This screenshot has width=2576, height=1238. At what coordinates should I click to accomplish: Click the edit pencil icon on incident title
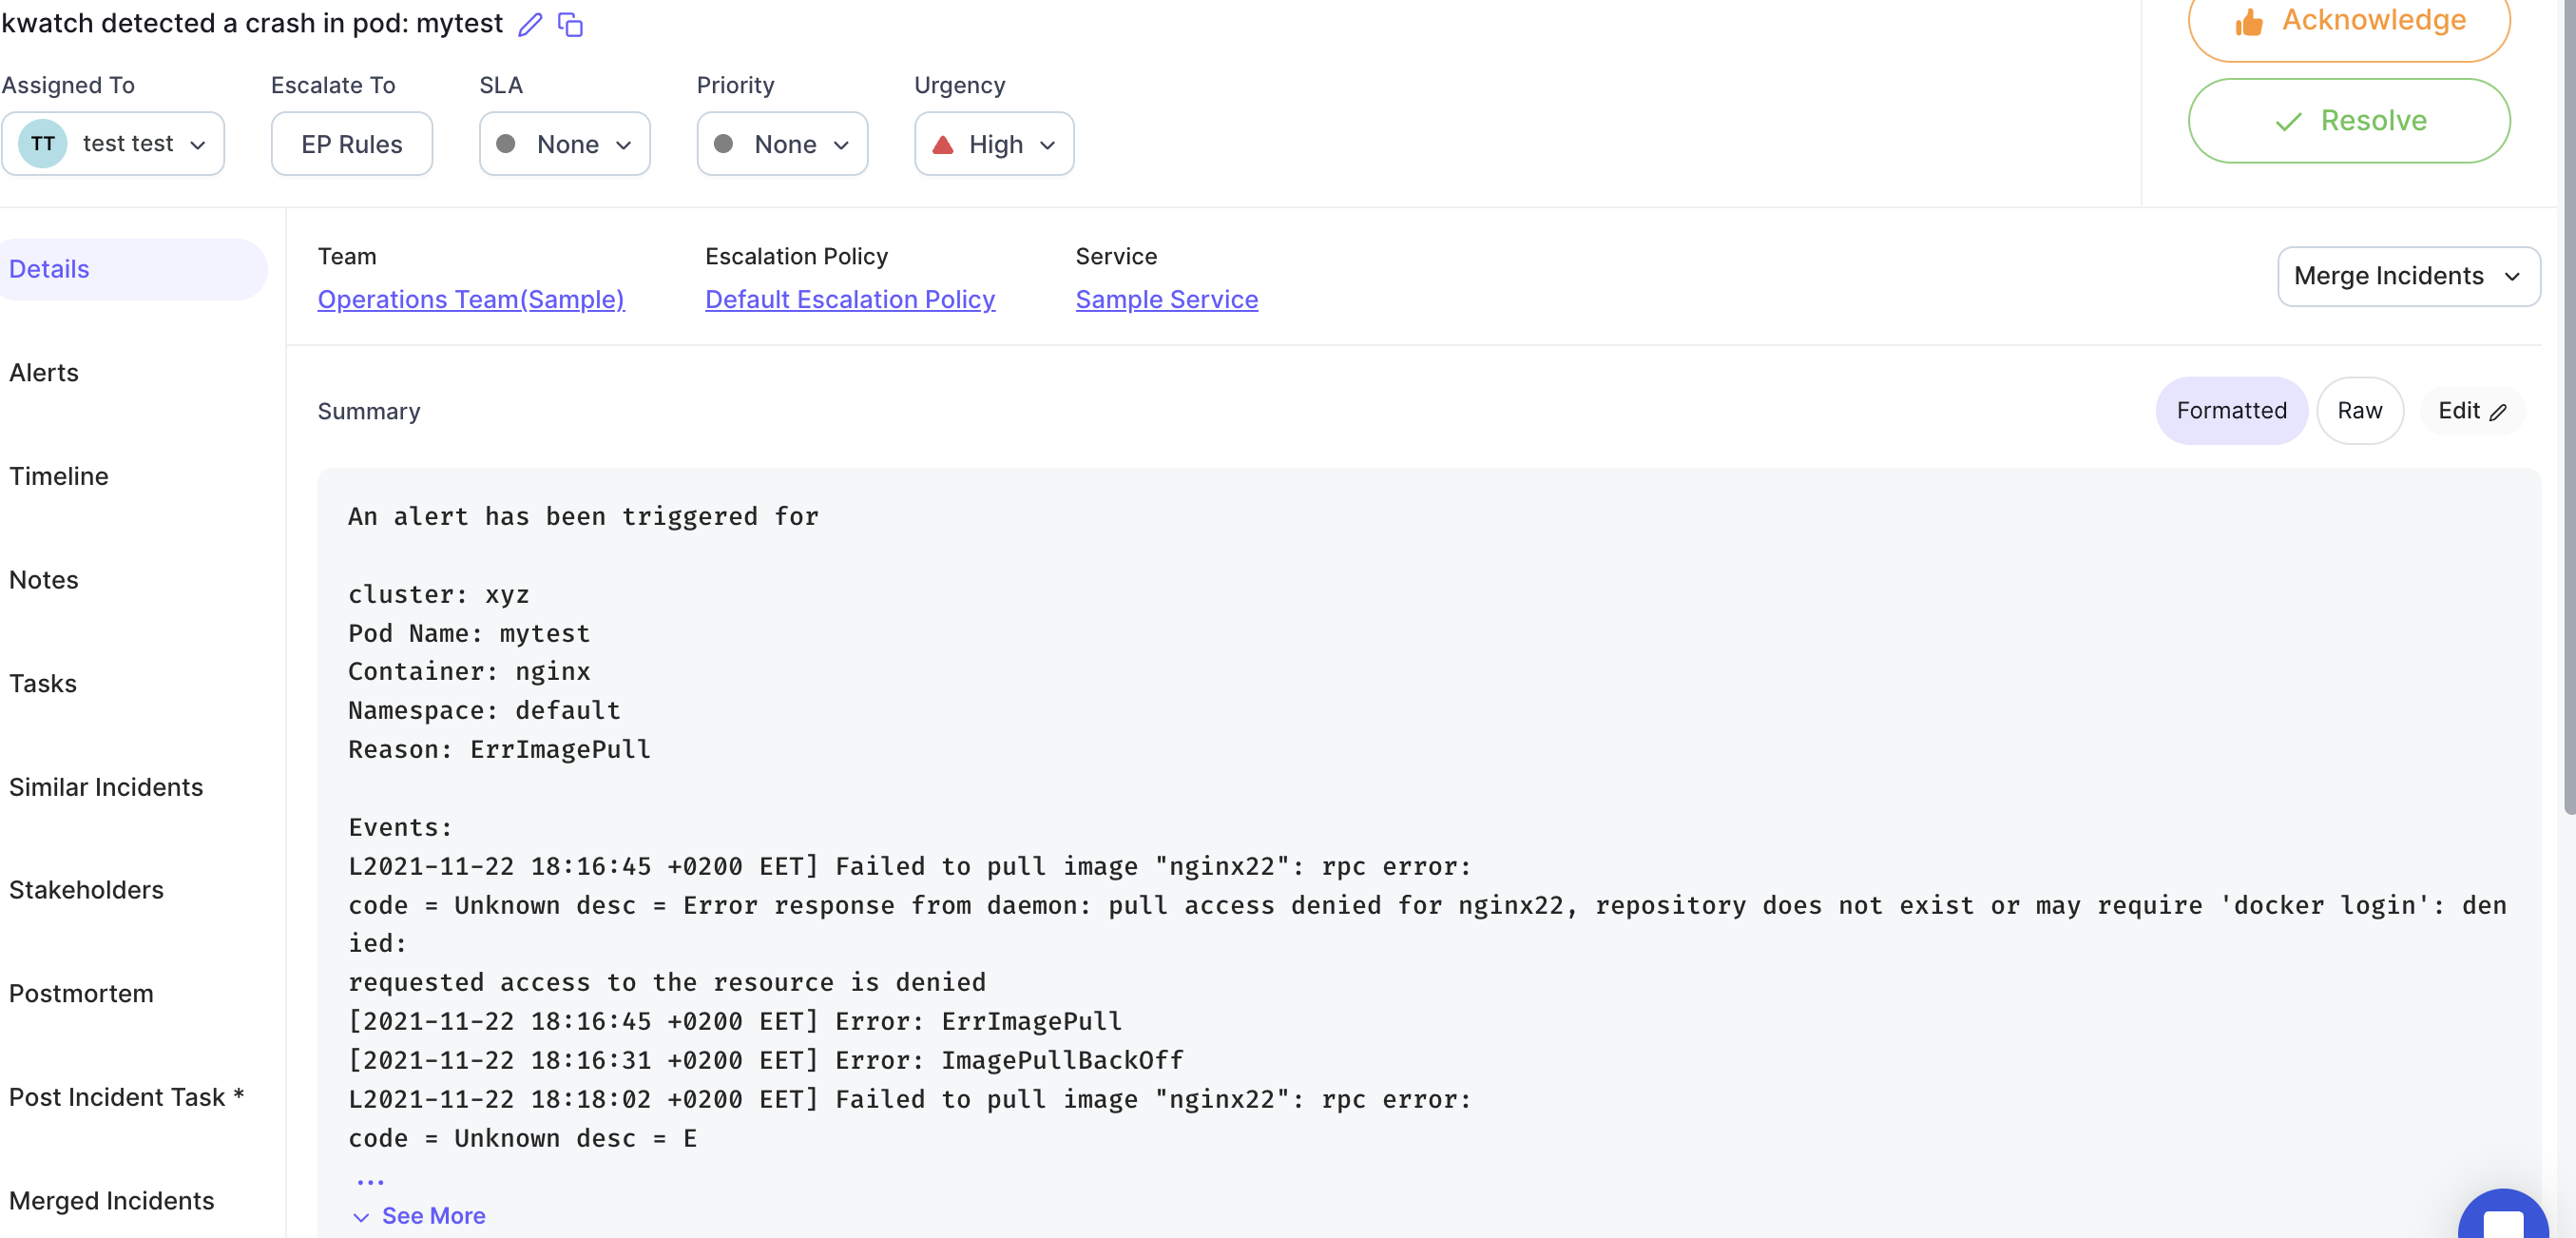pyautogui.click(x=529, y=23)
